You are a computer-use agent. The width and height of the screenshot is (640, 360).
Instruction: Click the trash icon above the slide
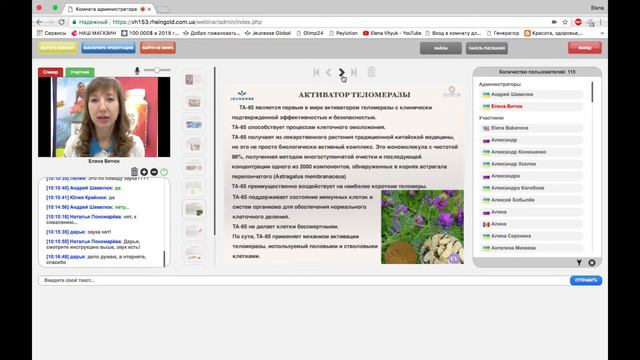371,72
